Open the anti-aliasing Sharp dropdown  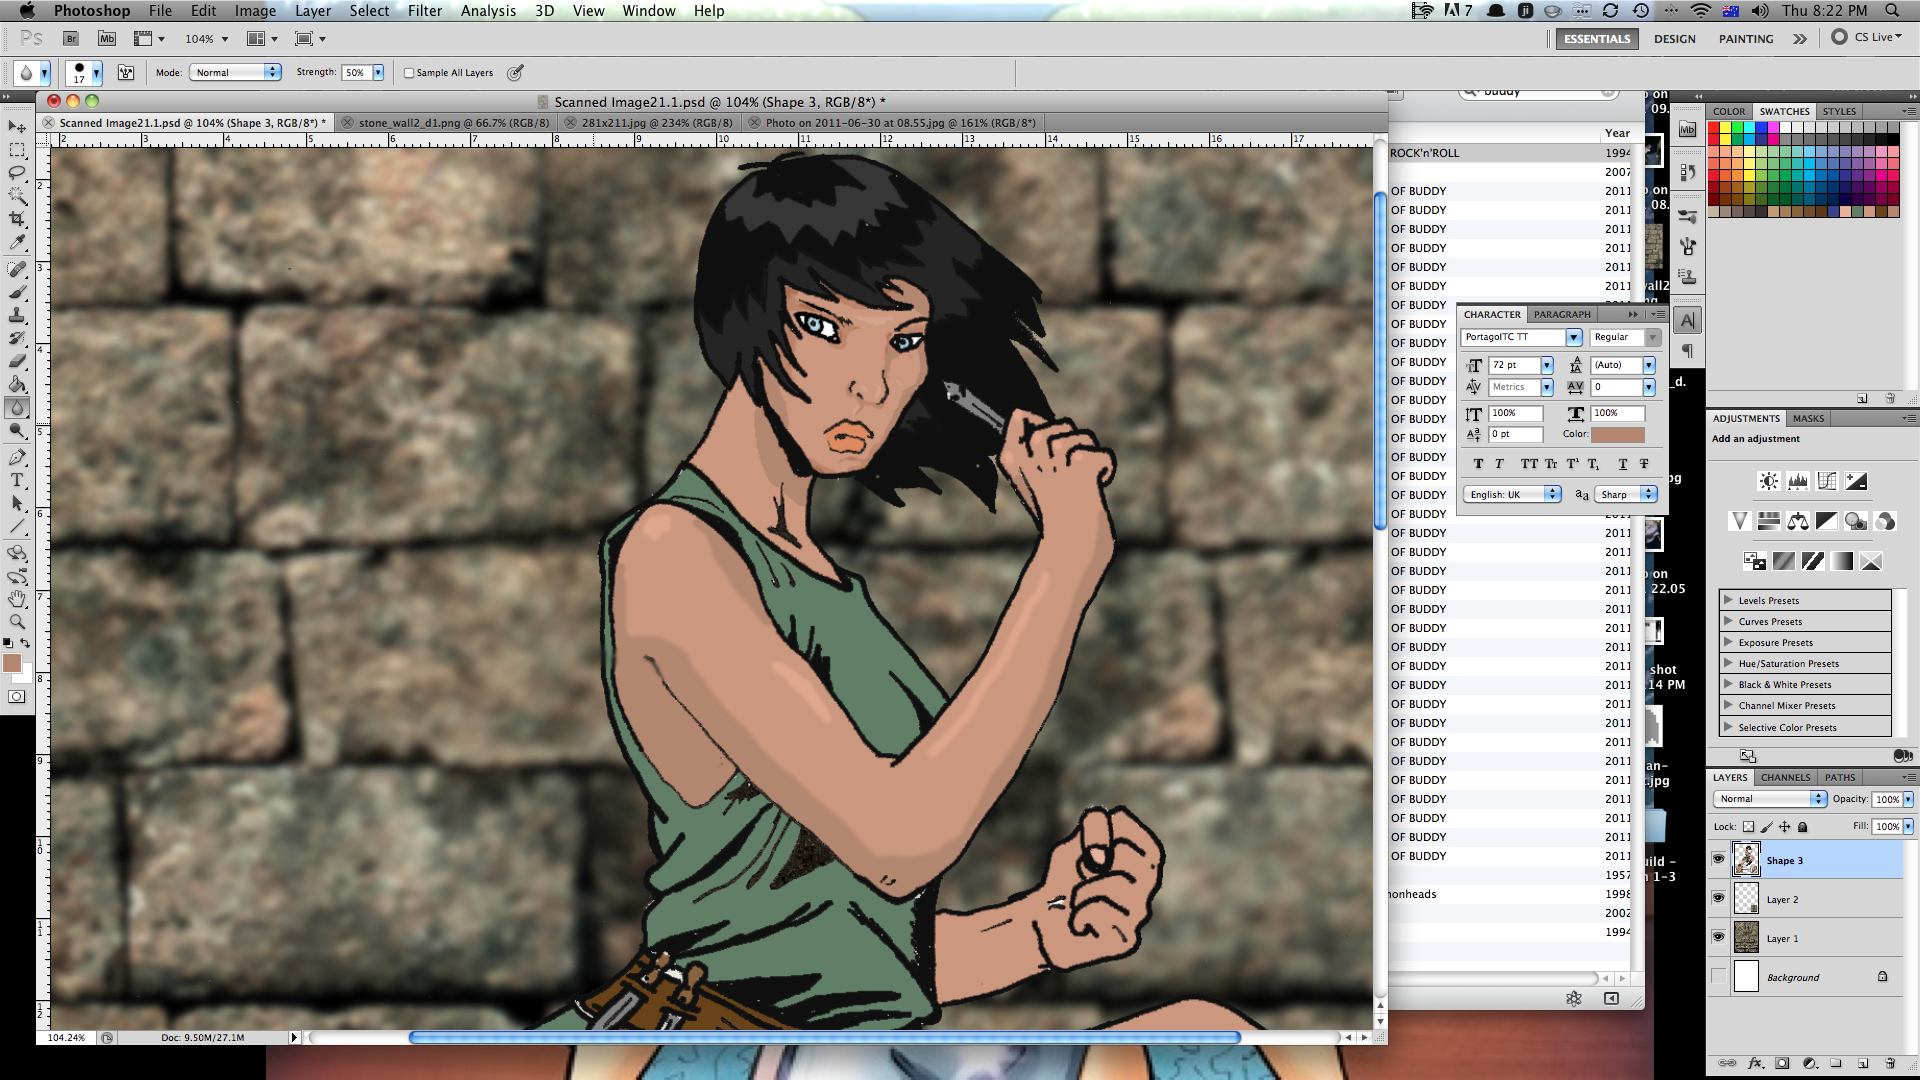click(x=1627, y=495)
